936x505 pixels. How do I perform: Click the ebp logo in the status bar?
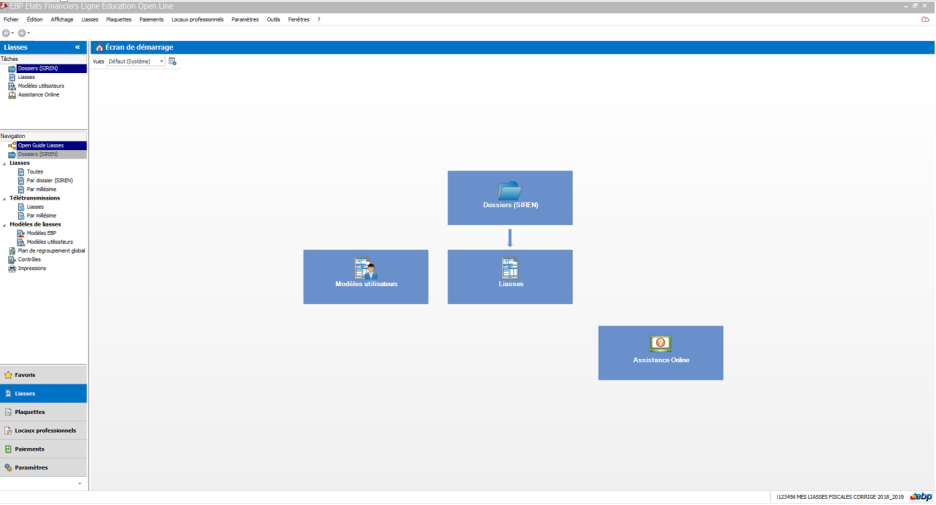(921, 497)
